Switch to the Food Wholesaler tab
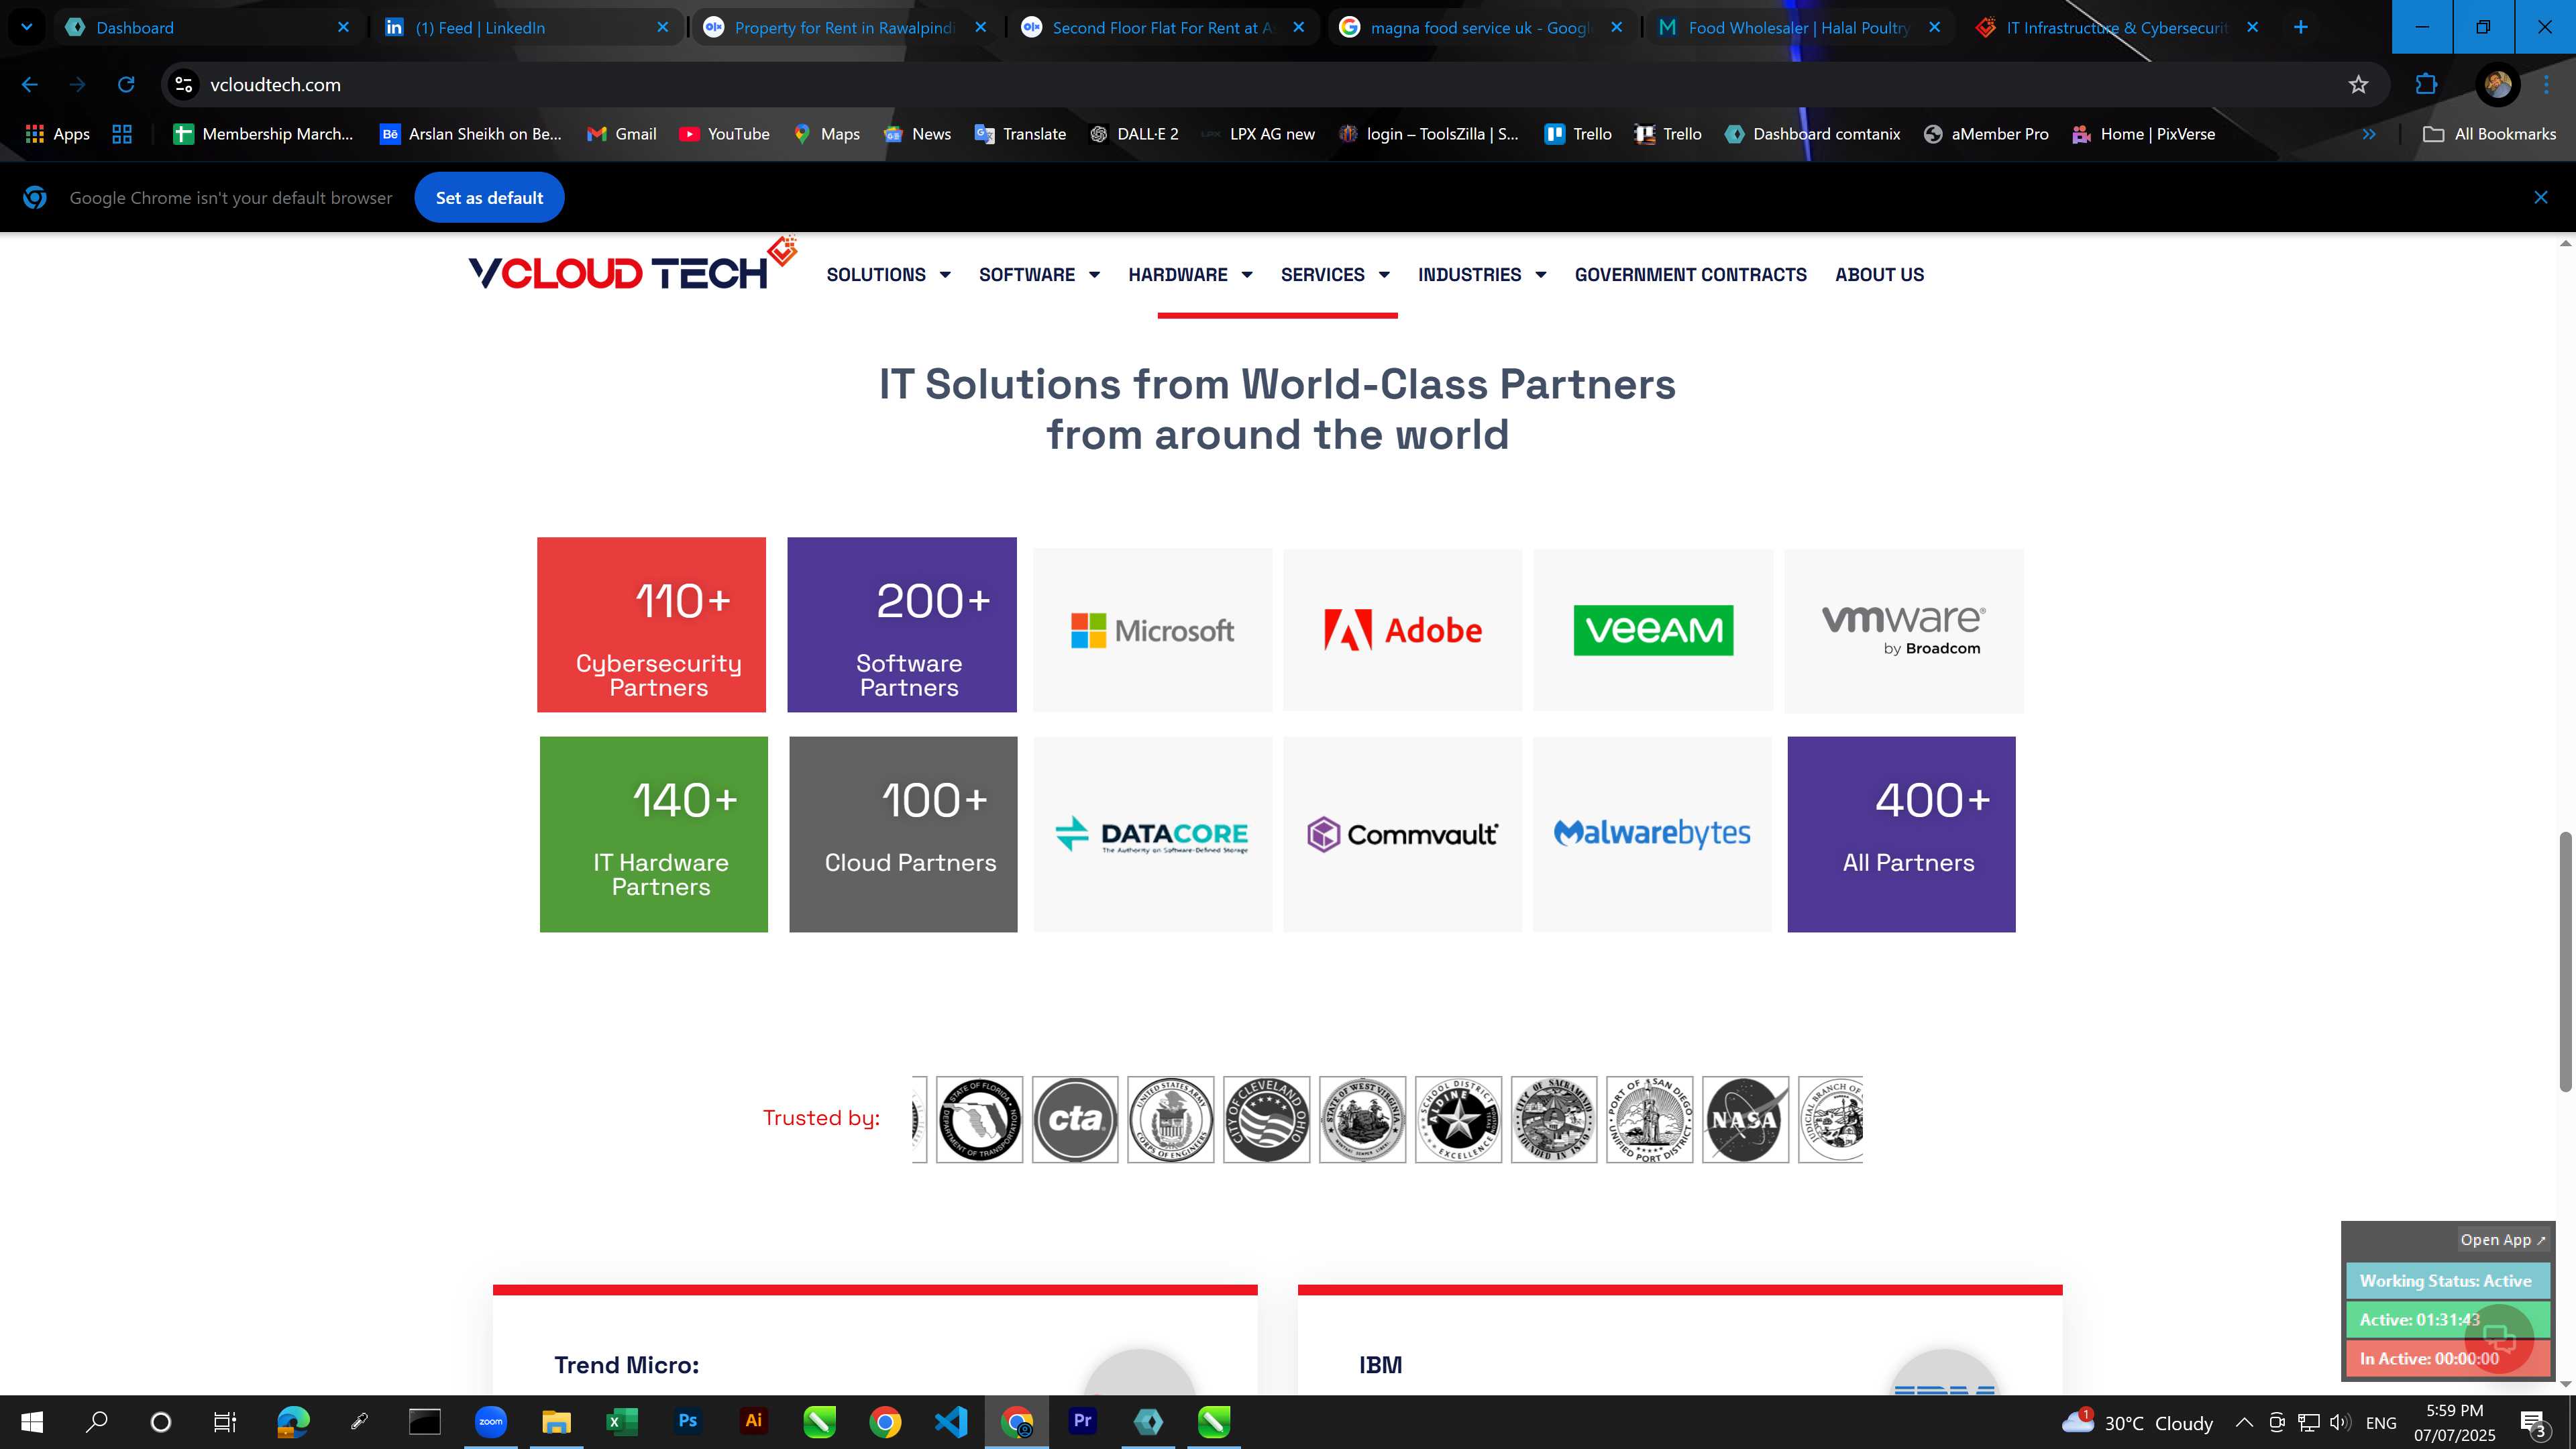Screen dimensions: 2576x1449 tap(1800, 27)
